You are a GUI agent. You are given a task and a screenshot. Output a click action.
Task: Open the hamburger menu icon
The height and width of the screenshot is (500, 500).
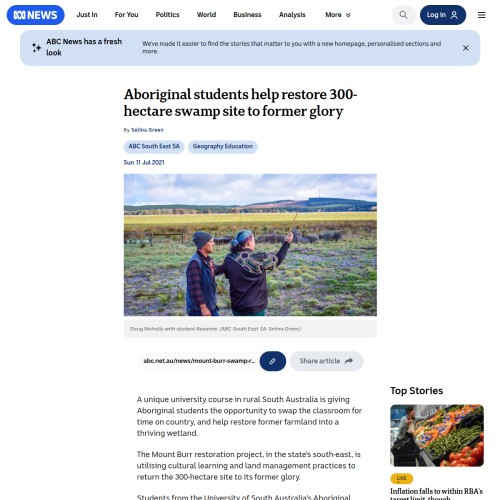481,15
